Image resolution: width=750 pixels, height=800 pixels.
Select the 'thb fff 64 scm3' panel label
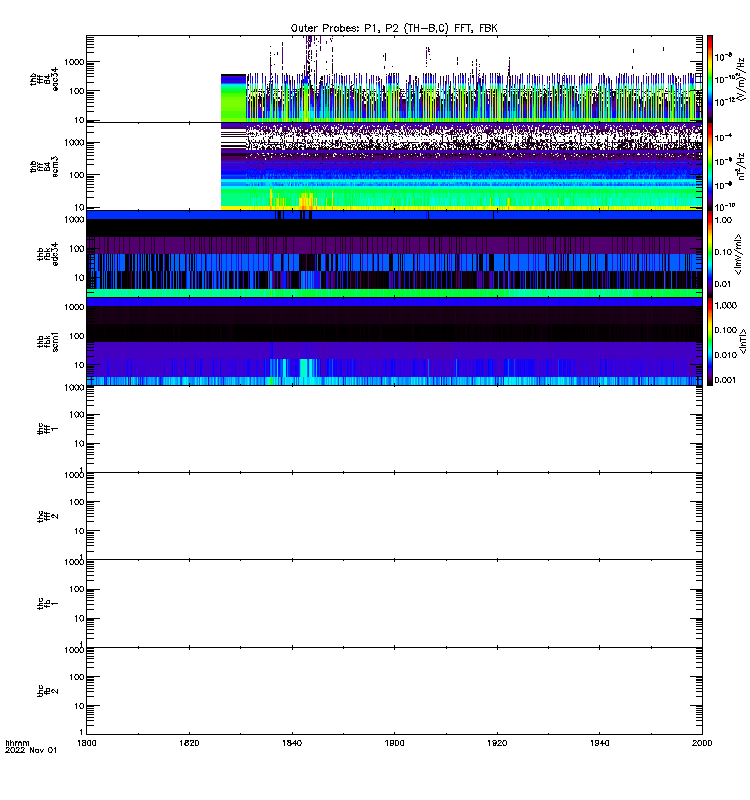[x=44, y=167]
